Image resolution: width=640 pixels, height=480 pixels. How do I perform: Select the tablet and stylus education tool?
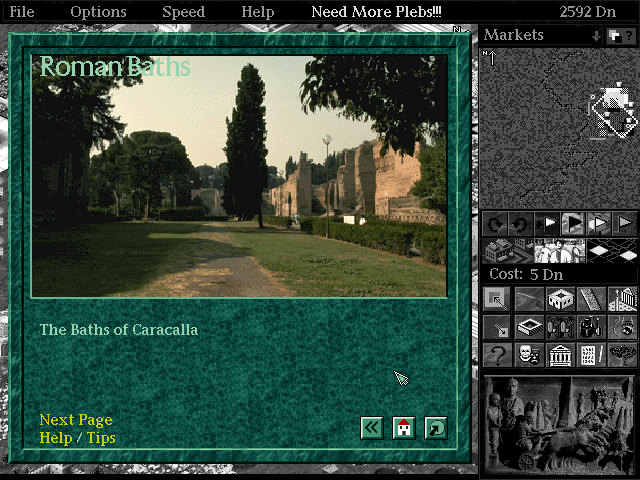[x=591, y=355]
